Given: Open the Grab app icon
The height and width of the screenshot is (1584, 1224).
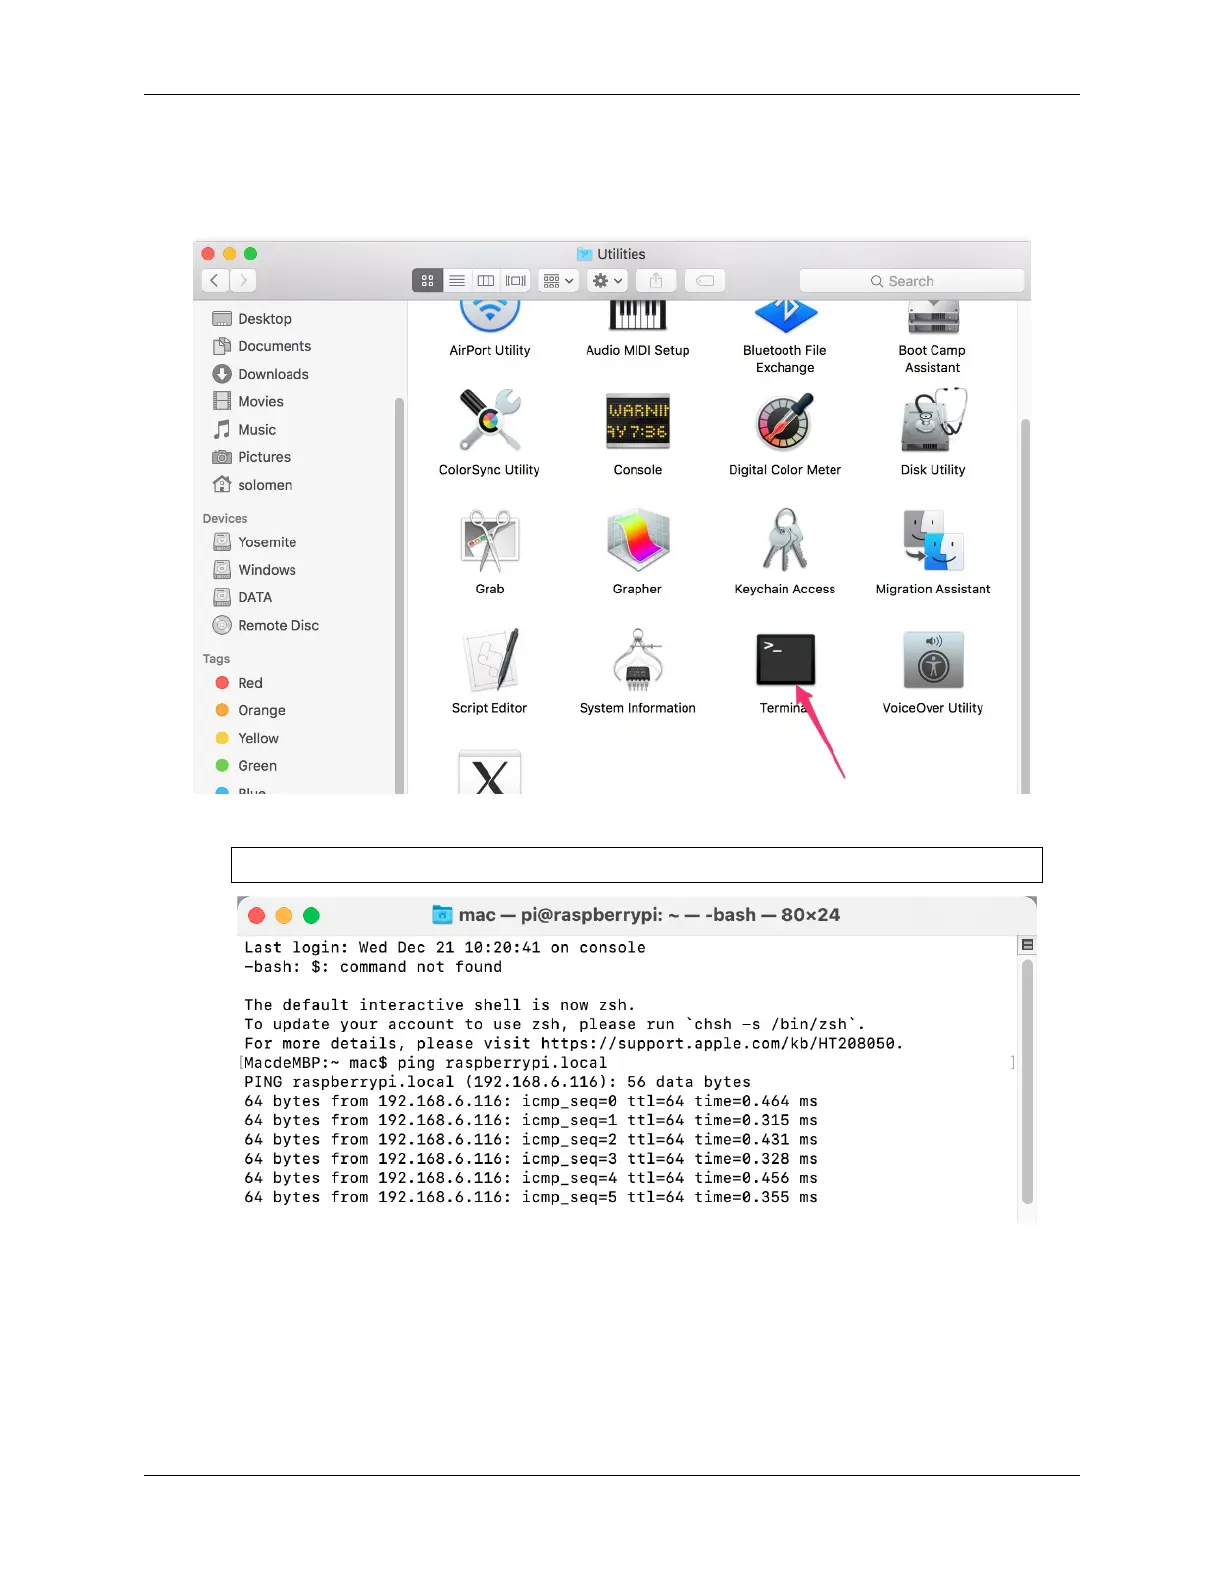Looking at the screenshot, I should click(x=490, y=541).
